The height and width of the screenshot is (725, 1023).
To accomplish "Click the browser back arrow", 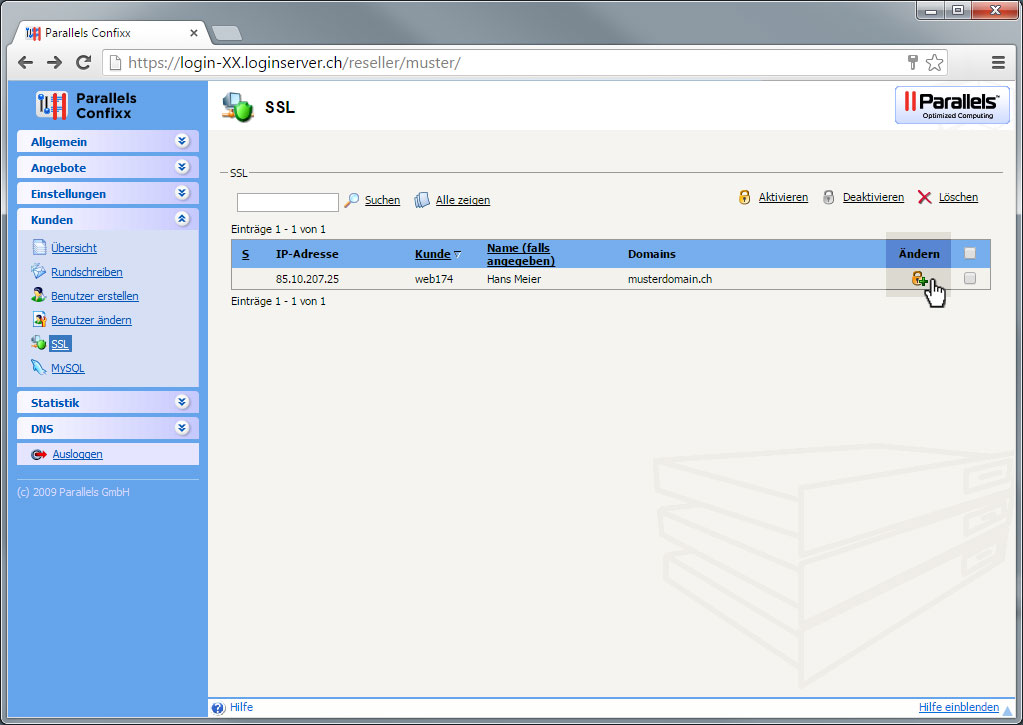I will (x=25, y=63).
